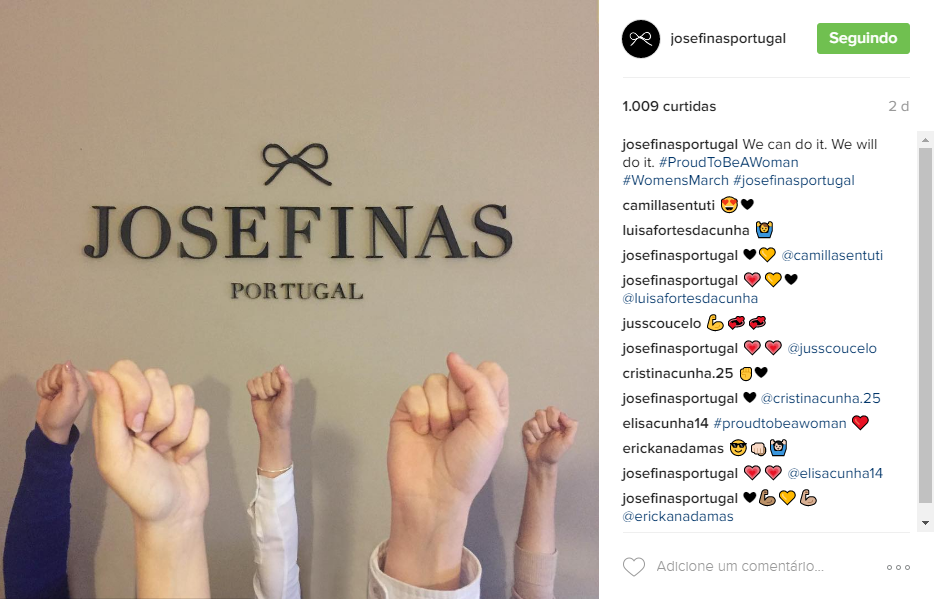Viewport: 934px width, 599px height.
Task: Click the comments scrollbar down arrow
Action: click(925, 523)
